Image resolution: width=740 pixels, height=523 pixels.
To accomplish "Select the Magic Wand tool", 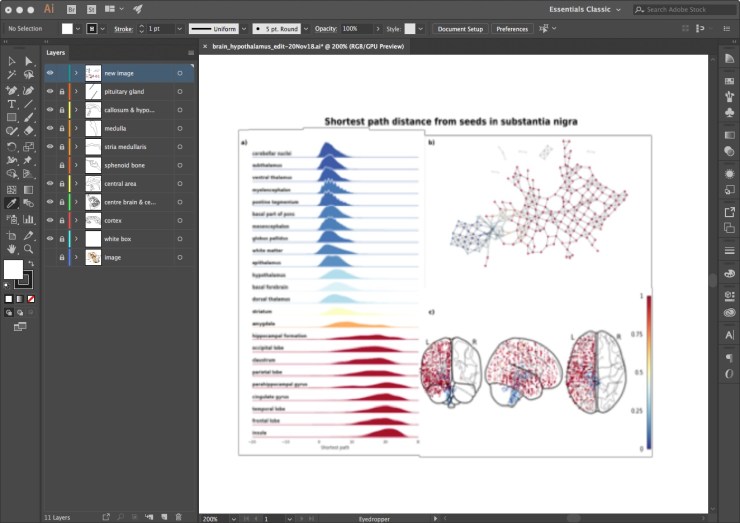I will (x=12, y=75).
